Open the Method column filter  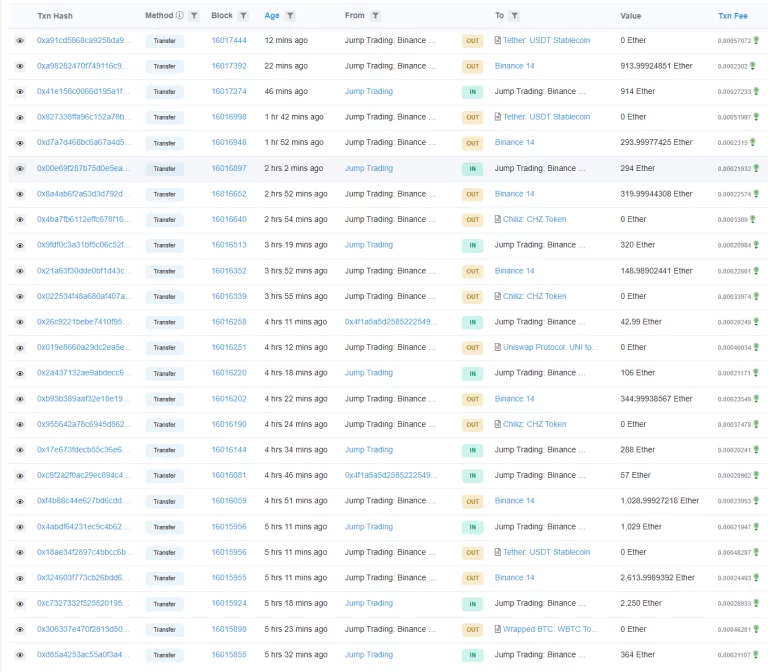(x=194, y=16)
